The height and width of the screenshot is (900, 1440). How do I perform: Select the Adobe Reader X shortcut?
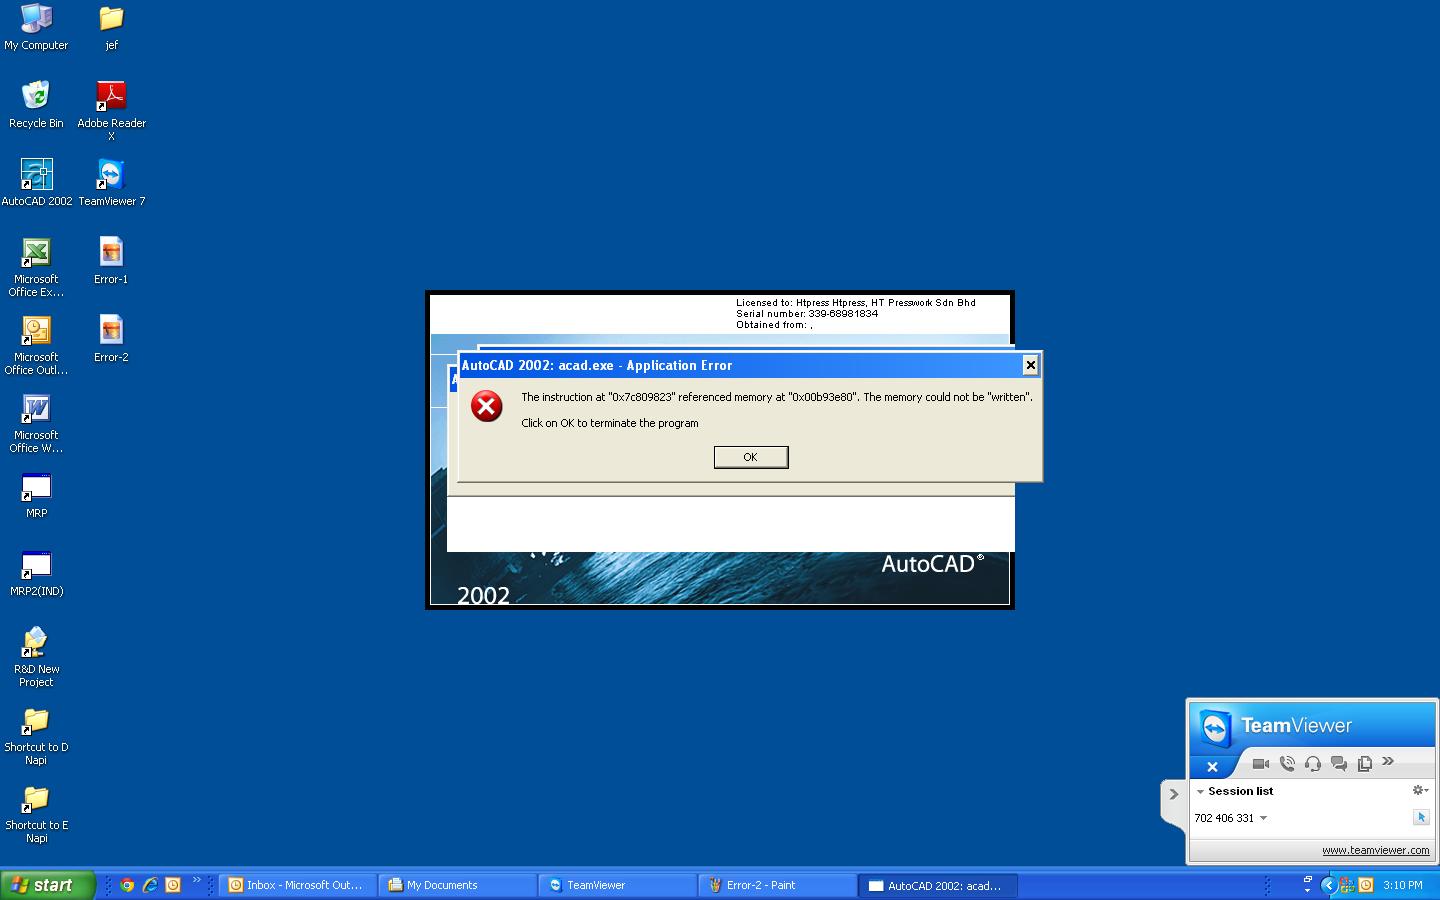click(111, 111)
